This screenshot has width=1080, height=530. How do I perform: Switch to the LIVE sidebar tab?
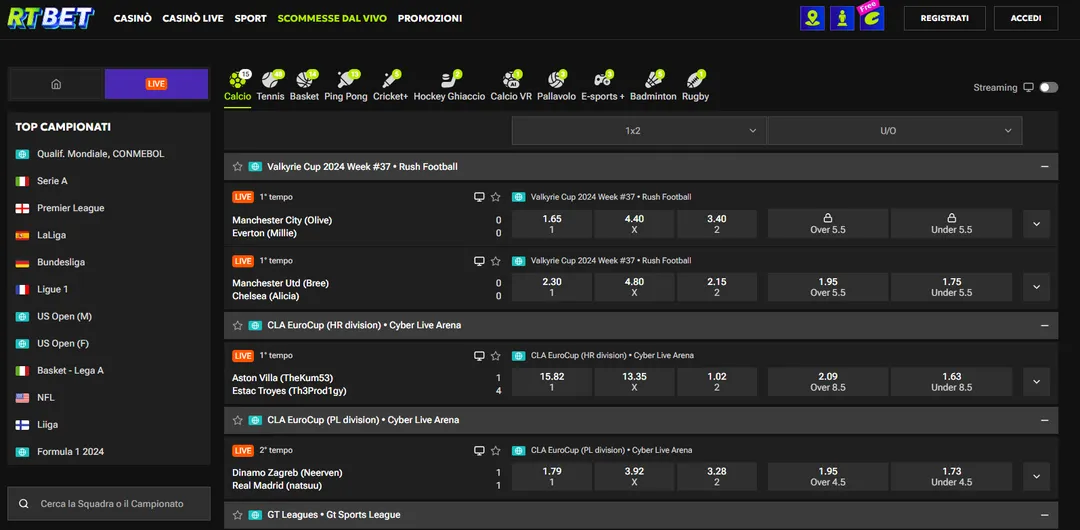[x=156, y=84]
